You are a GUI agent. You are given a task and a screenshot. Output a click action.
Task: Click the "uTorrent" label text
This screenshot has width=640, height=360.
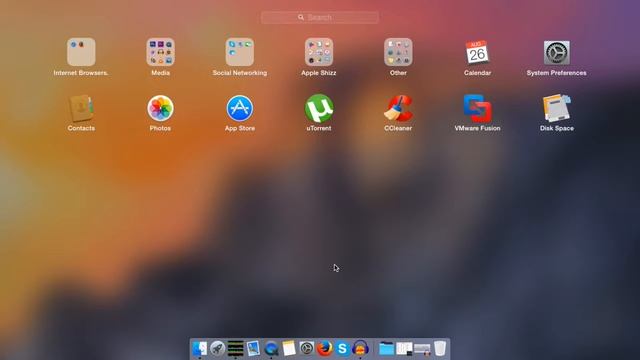pyautogui.click(x=319, y=128)
